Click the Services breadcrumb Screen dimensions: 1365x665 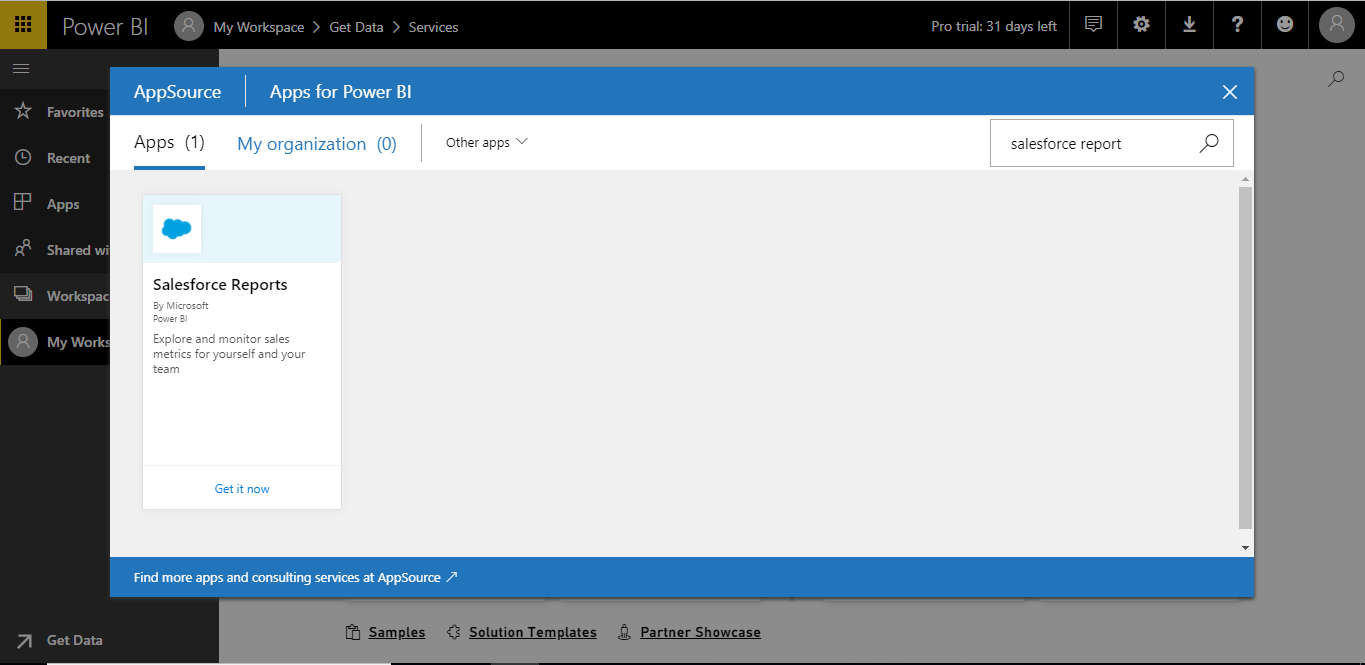(433, 27)
